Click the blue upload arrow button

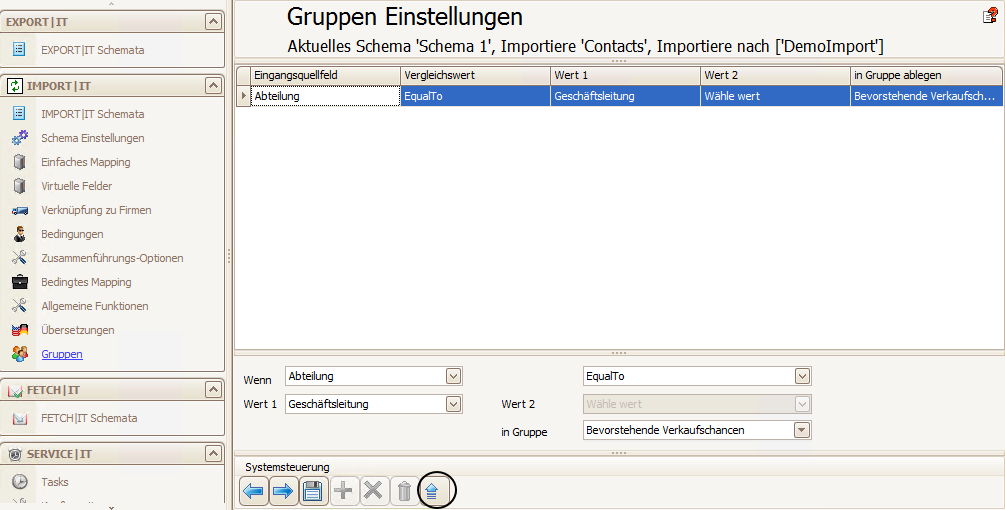[431, 492]
